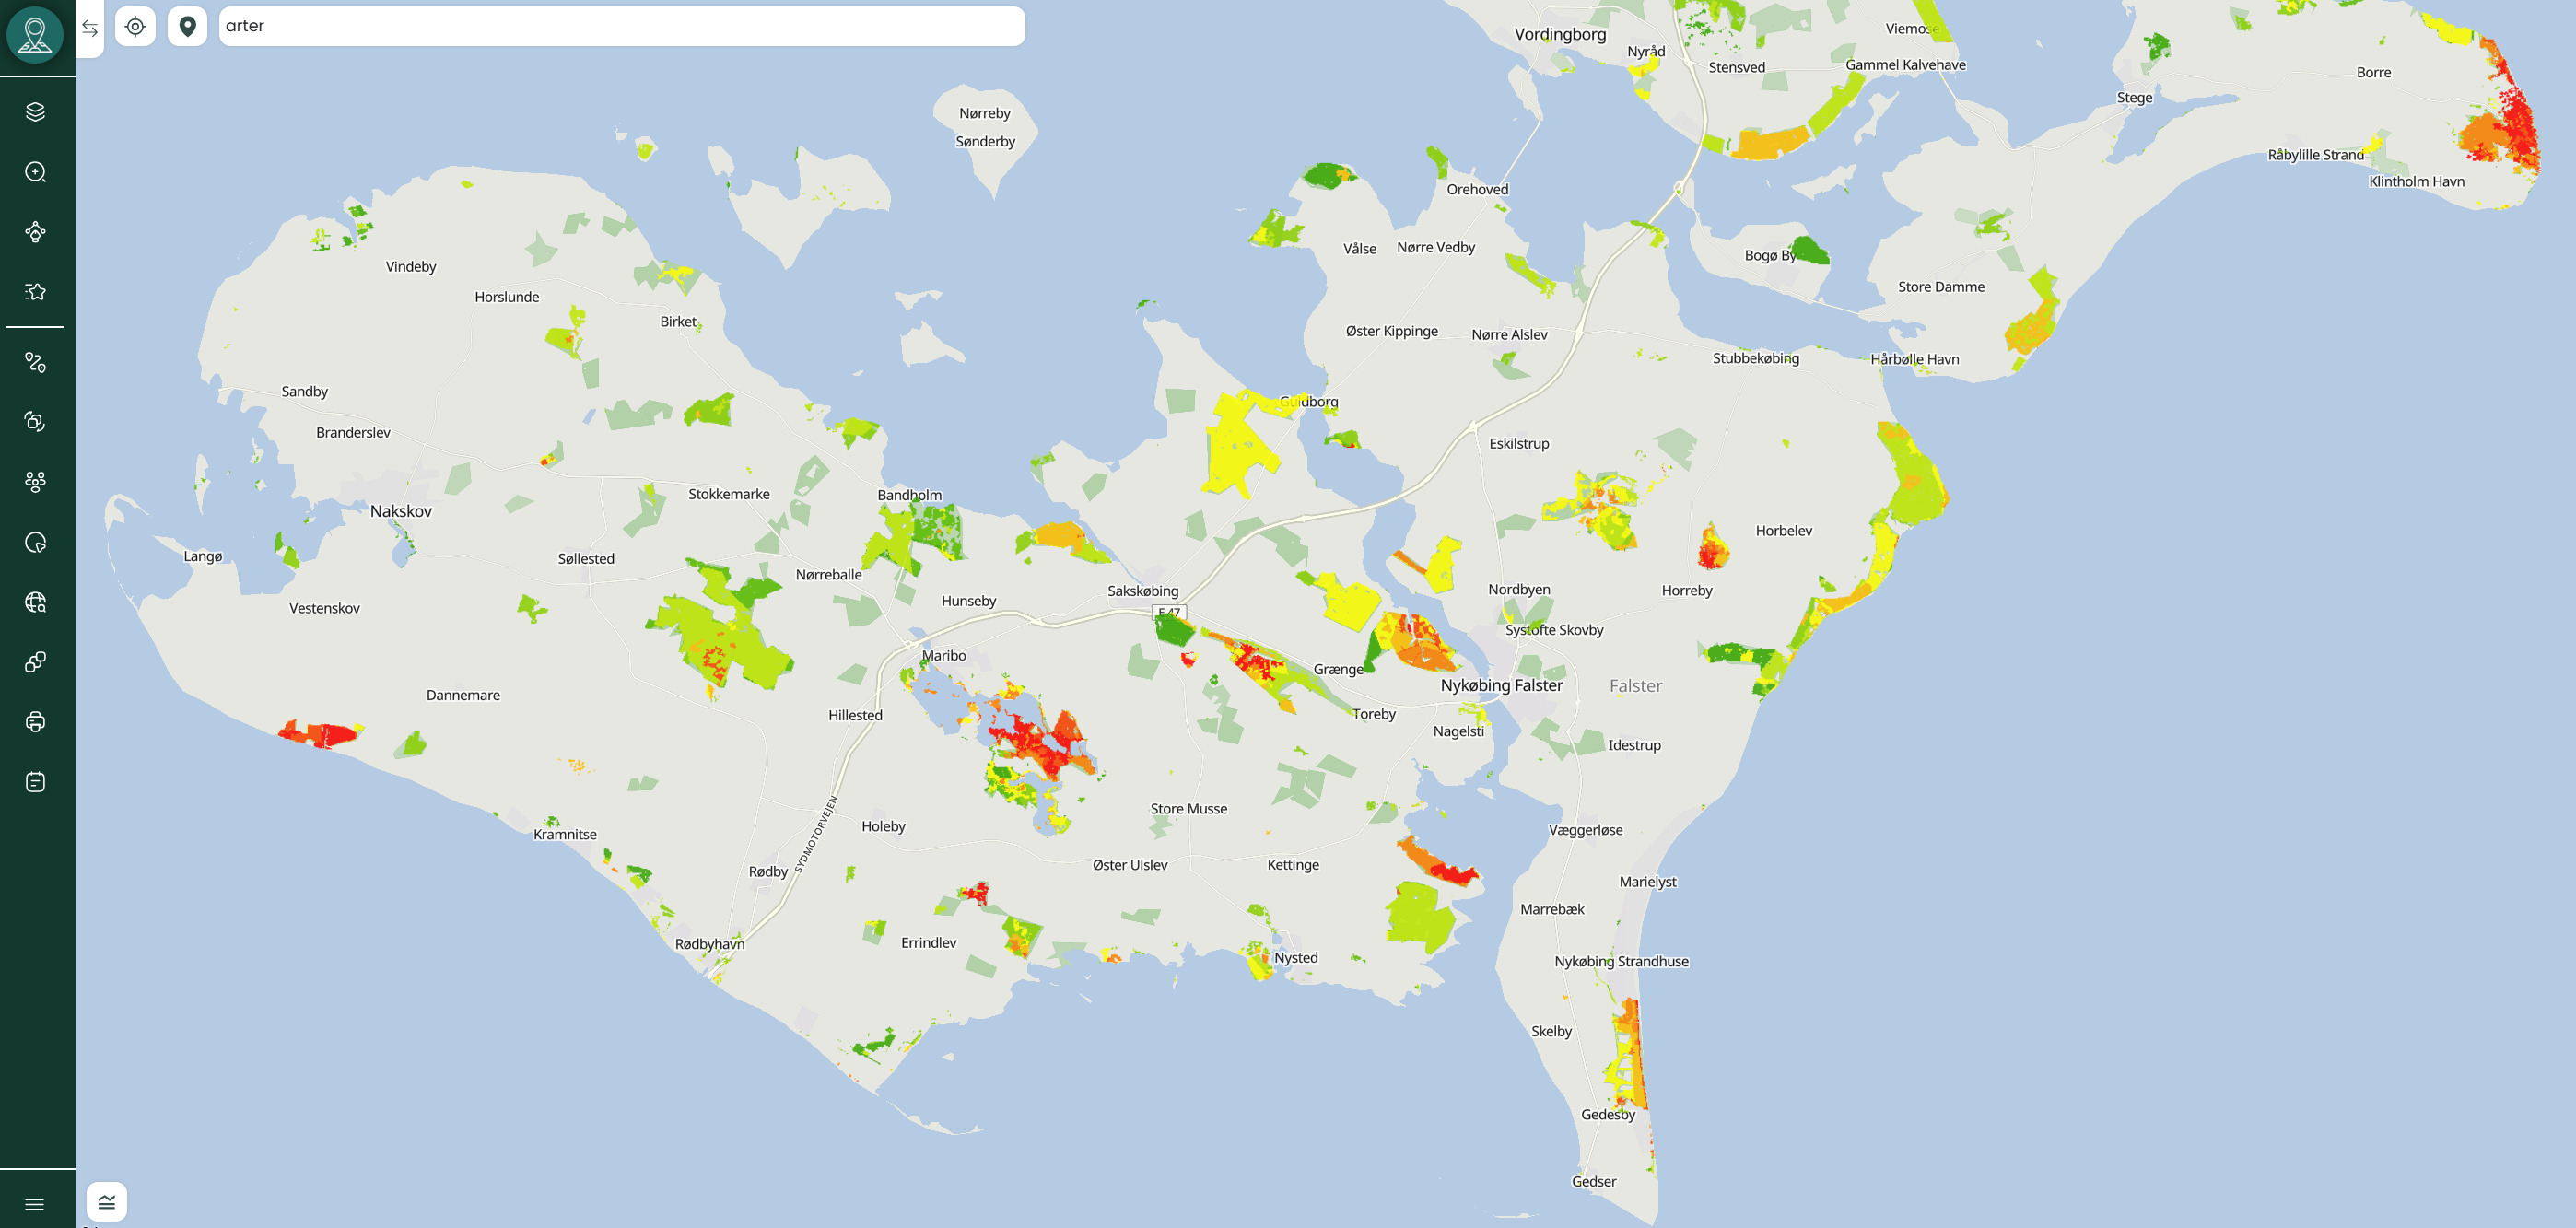Select the magnifier zoom-in search tool
Viewport: 2576px width, 1228px height.
pos(35,172)
